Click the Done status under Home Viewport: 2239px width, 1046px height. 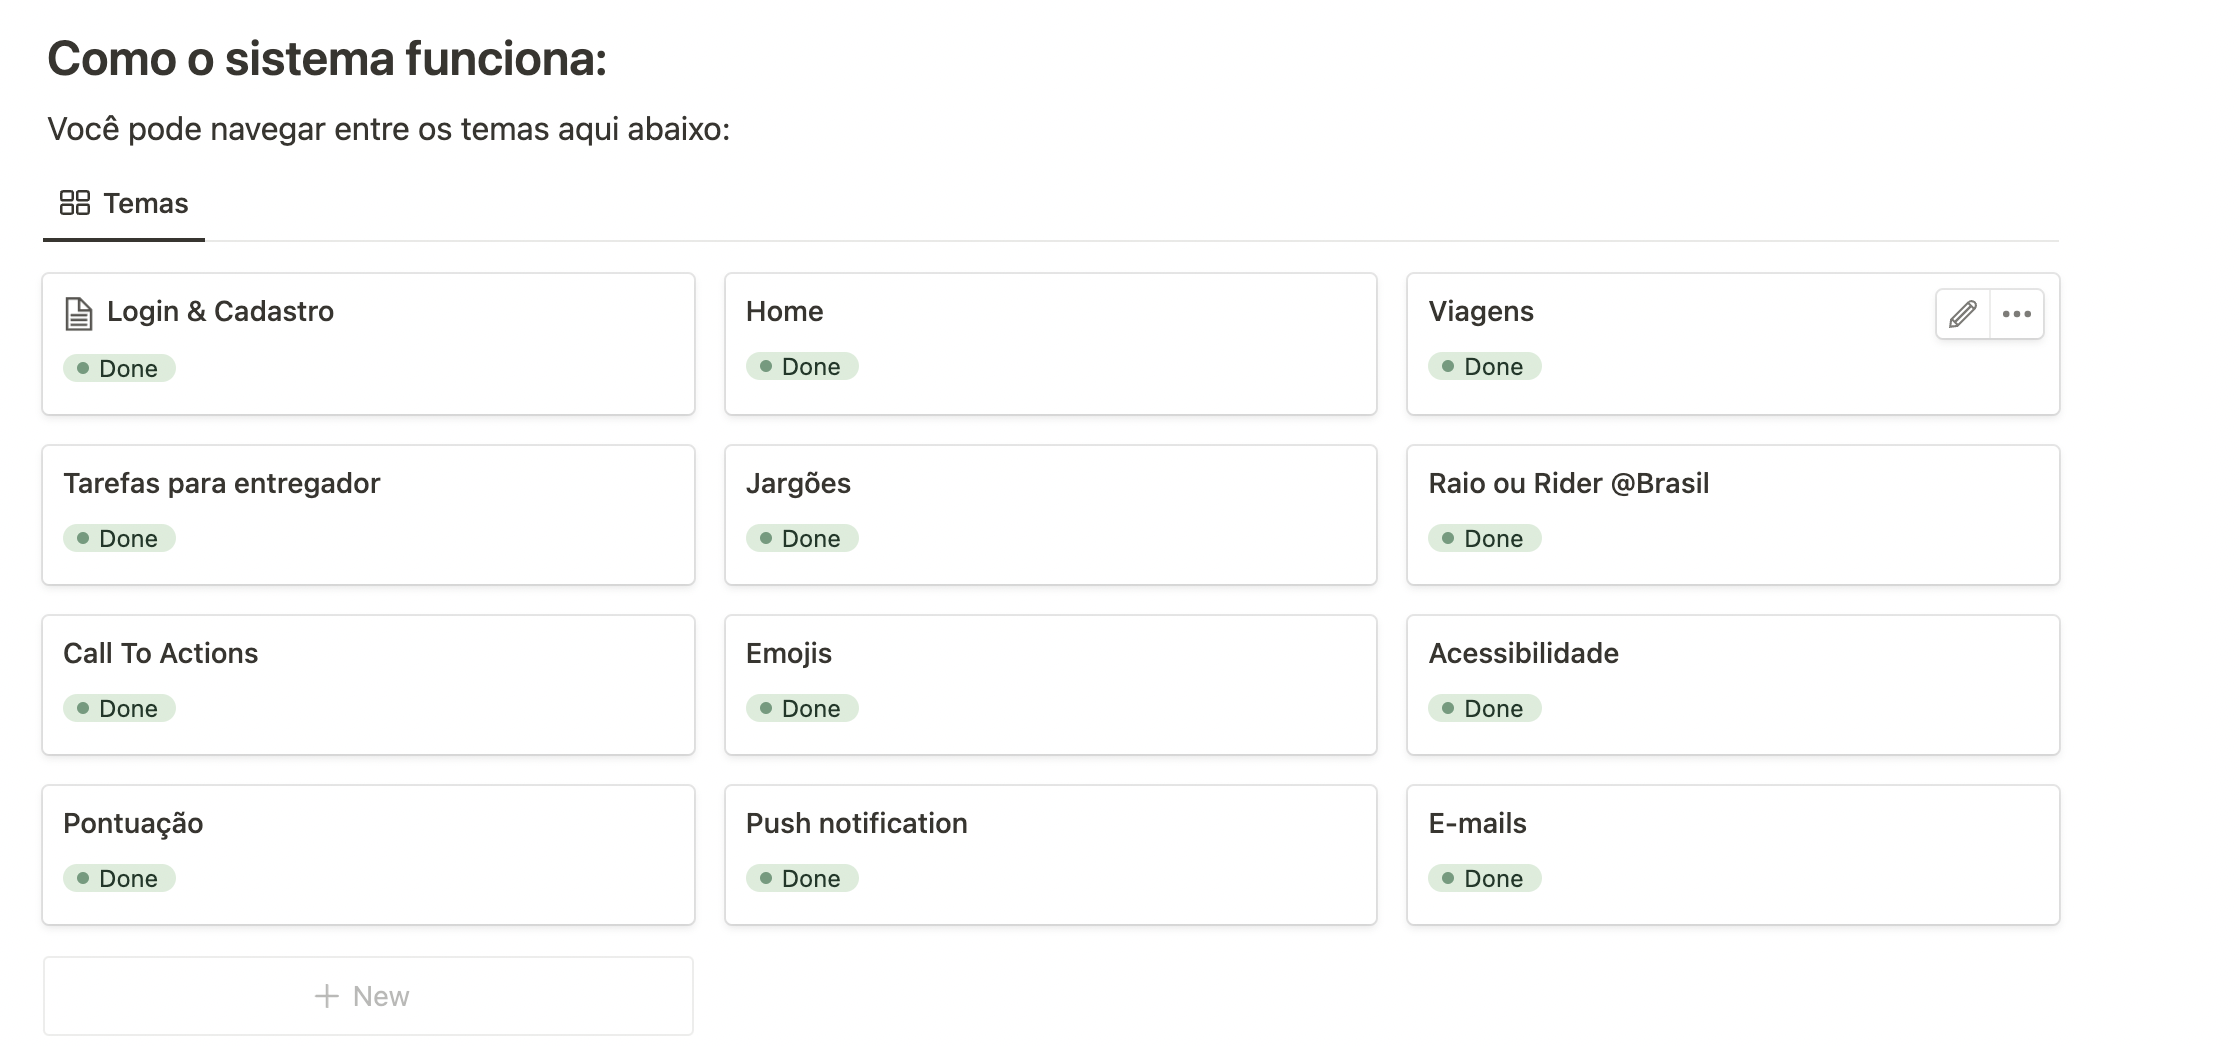click(802, 367)
